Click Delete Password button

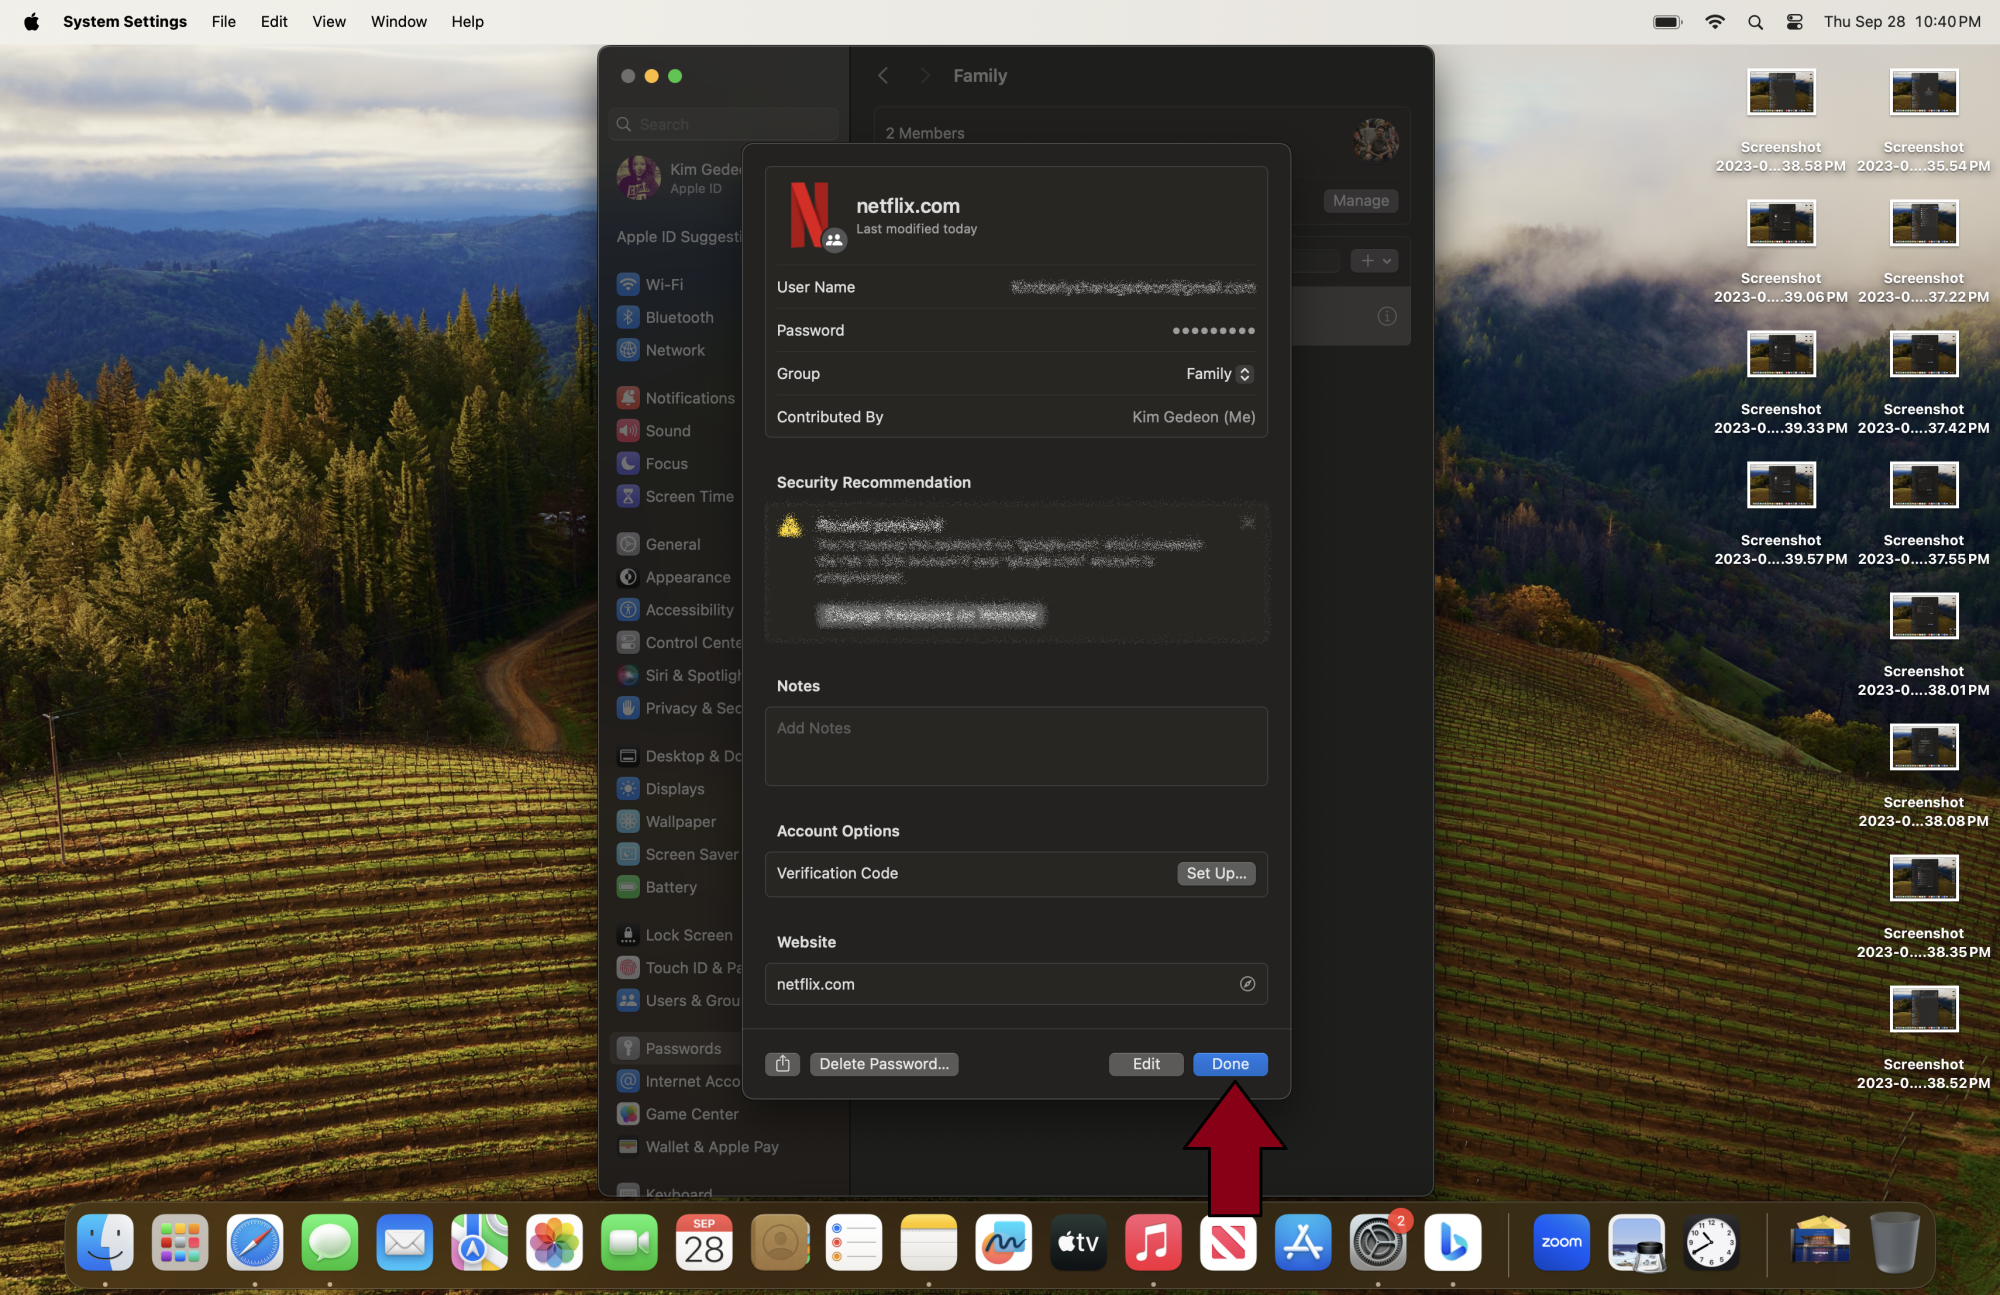(x=884, y=1064)
